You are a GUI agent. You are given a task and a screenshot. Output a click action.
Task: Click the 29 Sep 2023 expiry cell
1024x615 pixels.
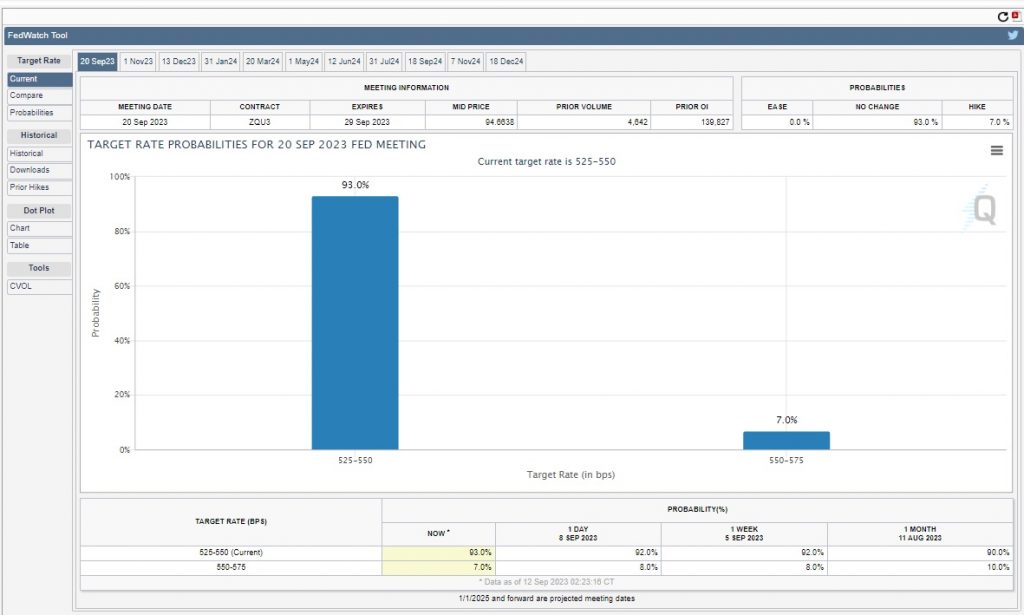pos(367,122)
